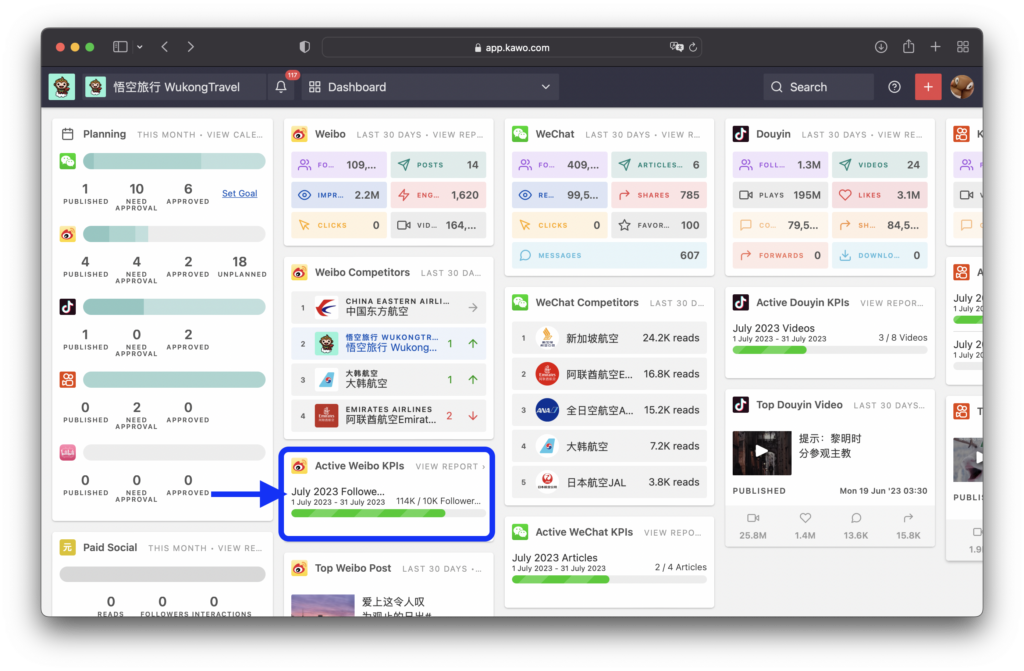Click the Safari share icon
Image resolution: width=1024 pixels, height=671 pixels.
tap(908, 46)
